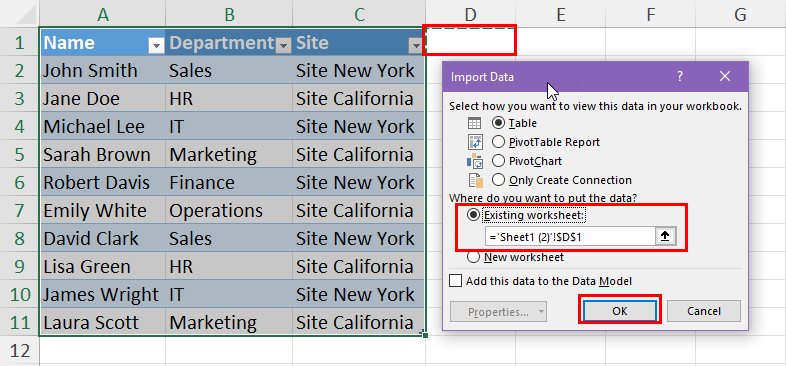786x366 pixels.
Task: Click OK to import the data
Action: [620, 311]
